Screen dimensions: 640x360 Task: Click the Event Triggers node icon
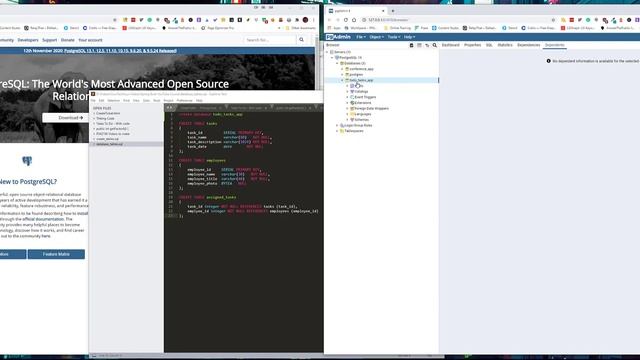pos(352,97)
